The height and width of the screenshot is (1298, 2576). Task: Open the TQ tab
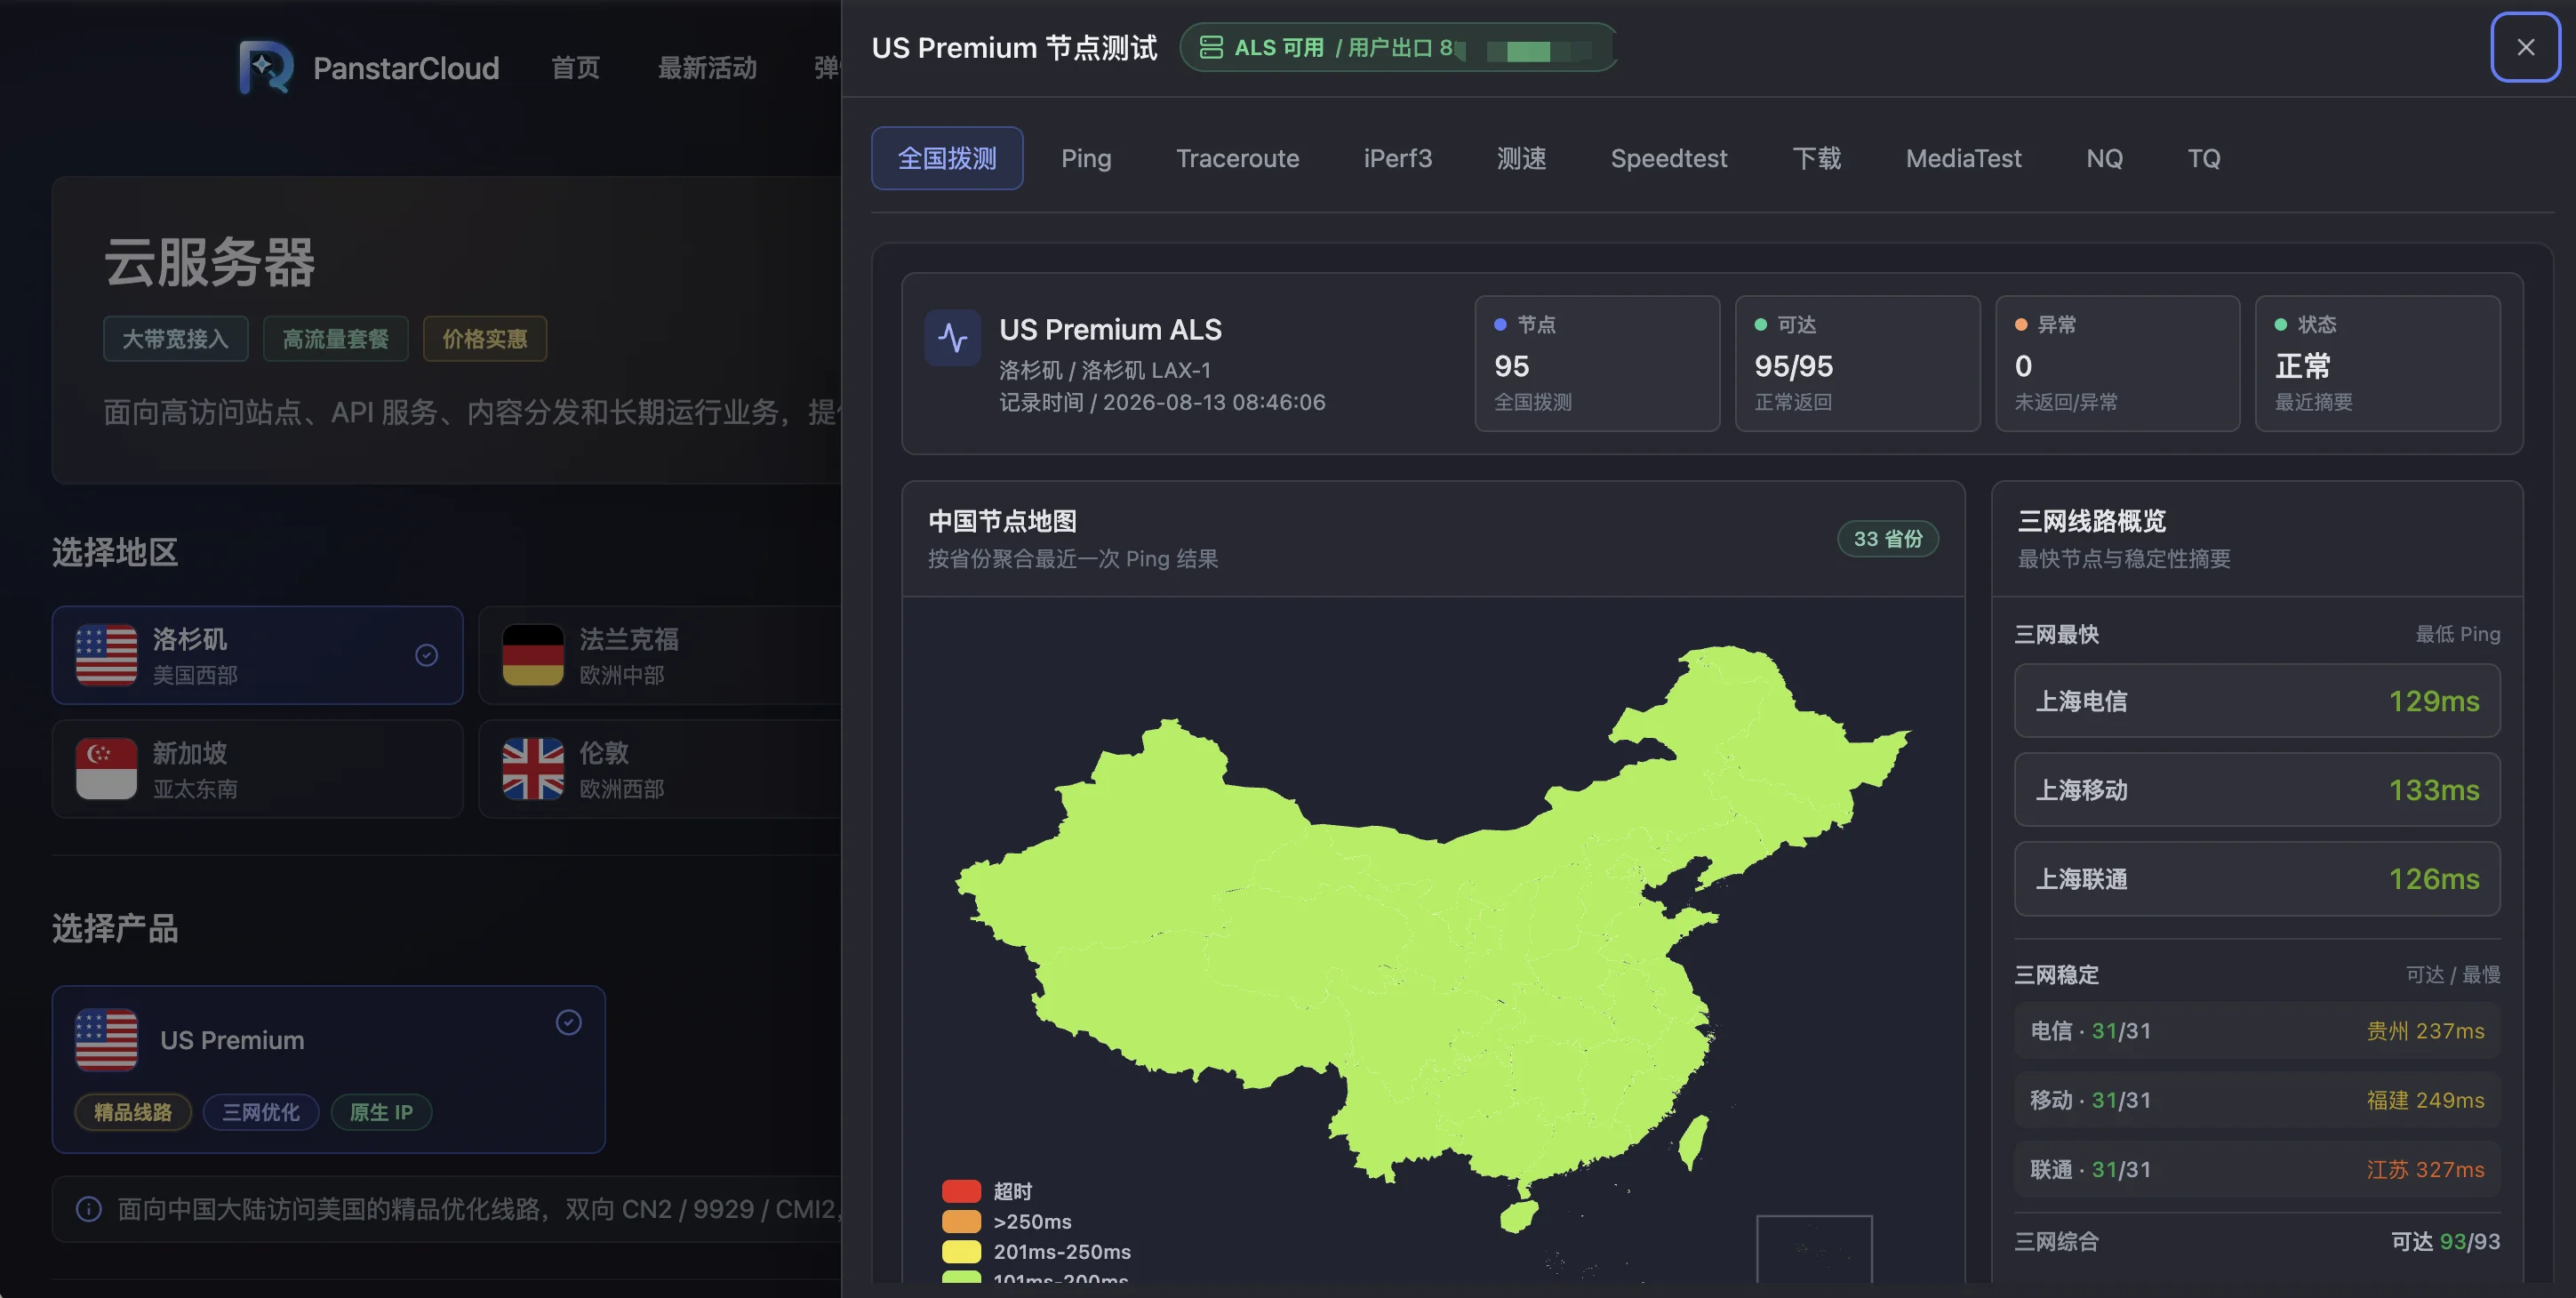2203,158
